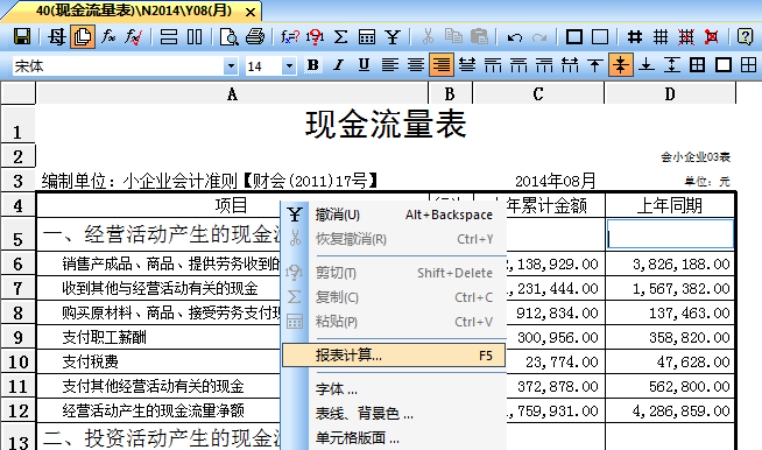The height and width of the screenshot is (450, 762).
Task: Expand the 宋体 font name dropdown
Action: coord(232,66)
